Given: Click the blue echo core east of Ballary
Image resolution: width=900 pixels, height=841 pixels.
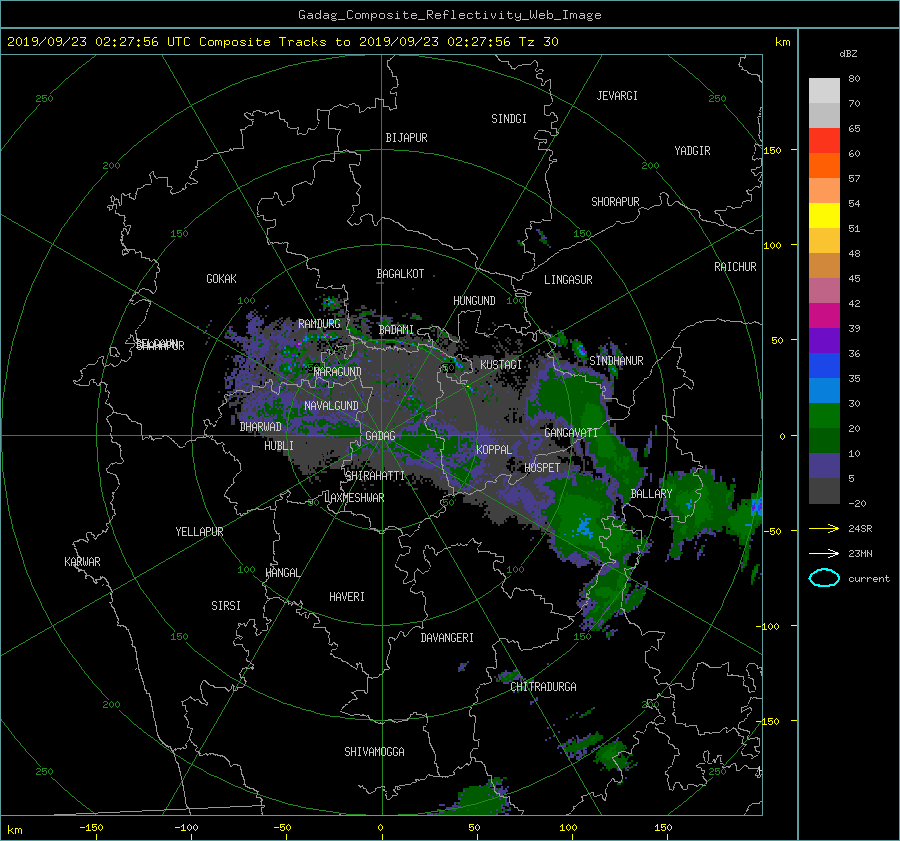Looking at the screenshot, I should click(x=756, y=507).
